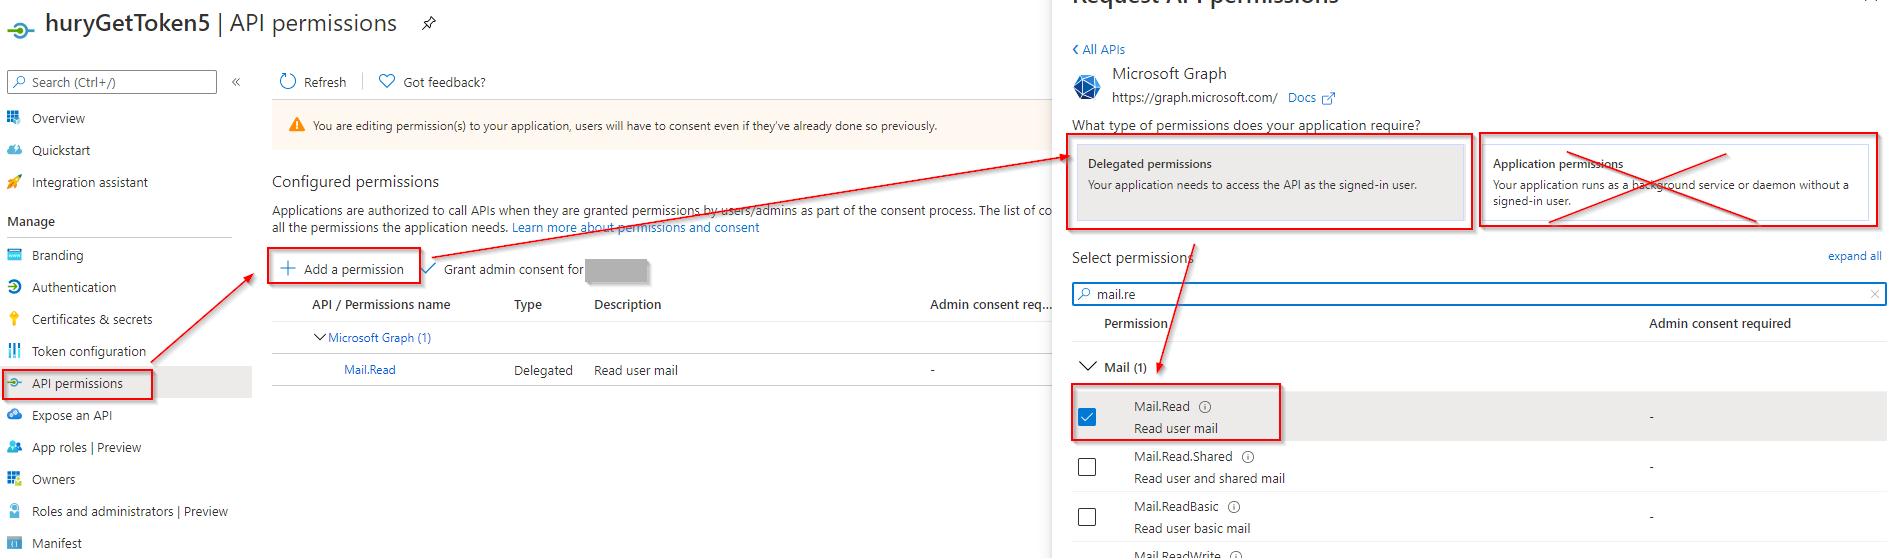Image resolution: width=1889 pixels, height=558 pixels.
Task: Click the Mail.Read link in configured permissions
Action: 370,370
